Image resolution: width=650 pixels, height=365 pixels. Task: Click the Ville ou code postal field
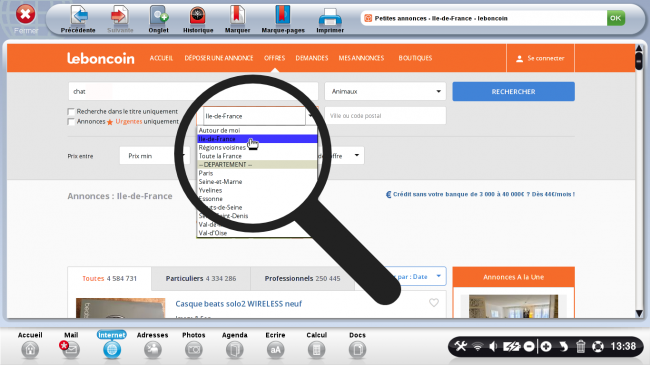click(x=385, y=116)
